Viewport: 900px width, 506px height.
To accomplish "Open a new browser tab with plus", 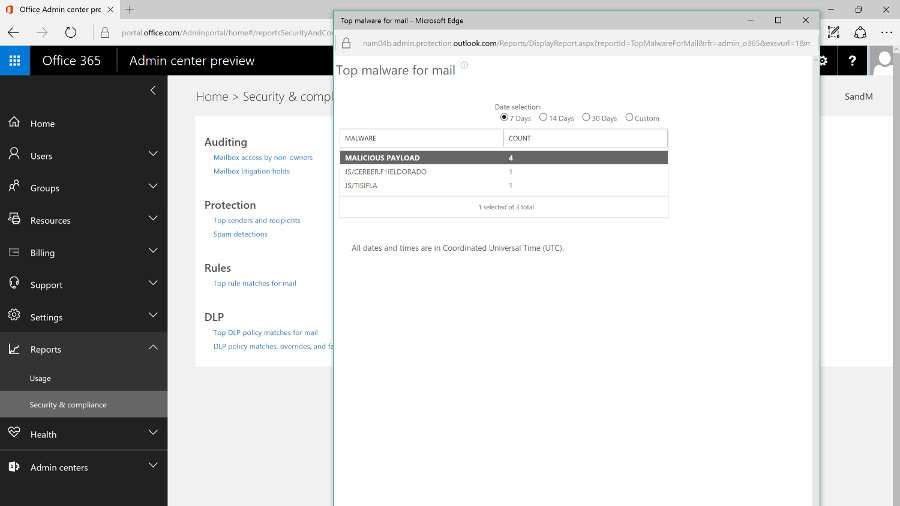I will 130,9.
